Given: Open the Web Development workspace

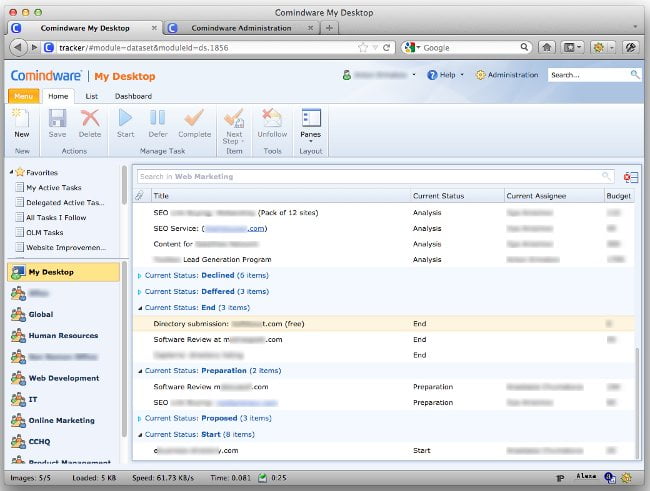Looking at the screenshot, I should (55, 378).
